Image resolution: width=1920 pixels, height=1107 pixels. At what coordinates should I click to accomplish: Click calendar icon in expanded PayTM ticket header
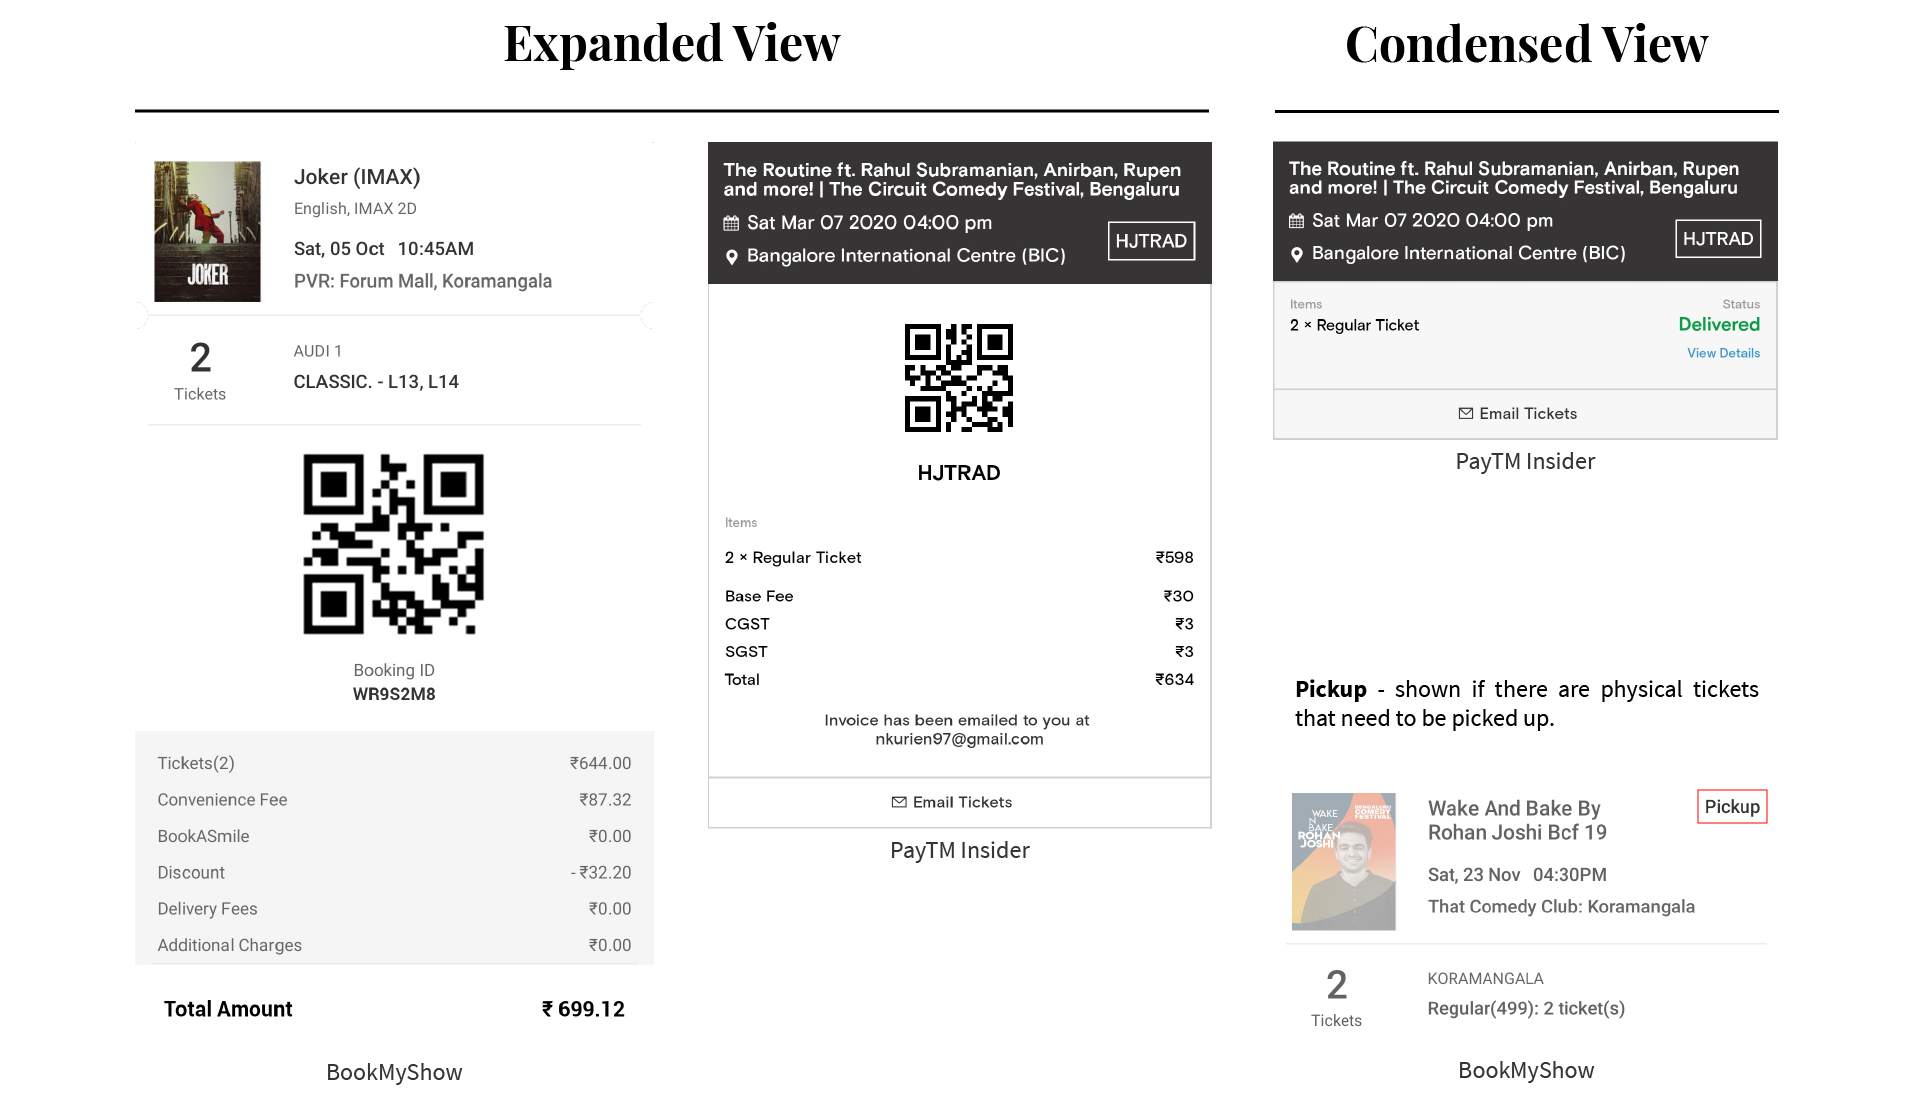click(x=731, y=223)
